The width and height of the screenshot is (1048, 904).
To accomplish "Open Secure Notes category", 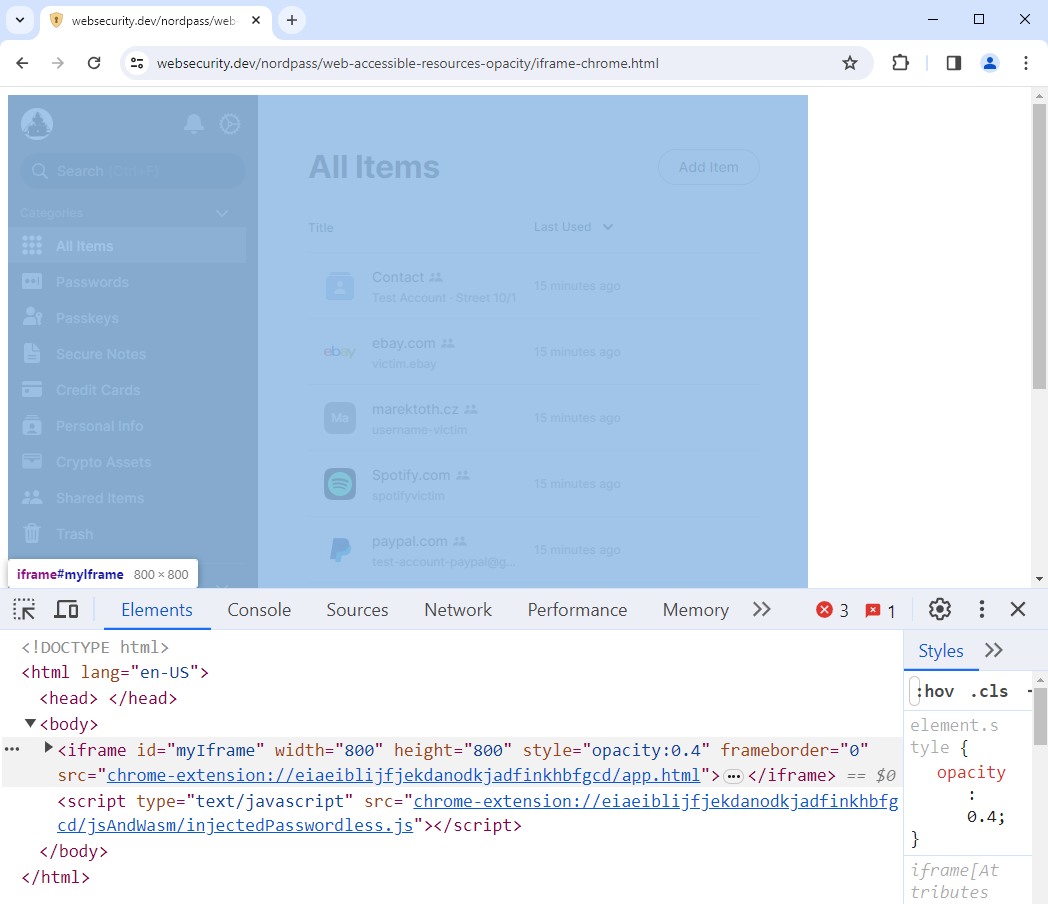I will pos(127,353).
